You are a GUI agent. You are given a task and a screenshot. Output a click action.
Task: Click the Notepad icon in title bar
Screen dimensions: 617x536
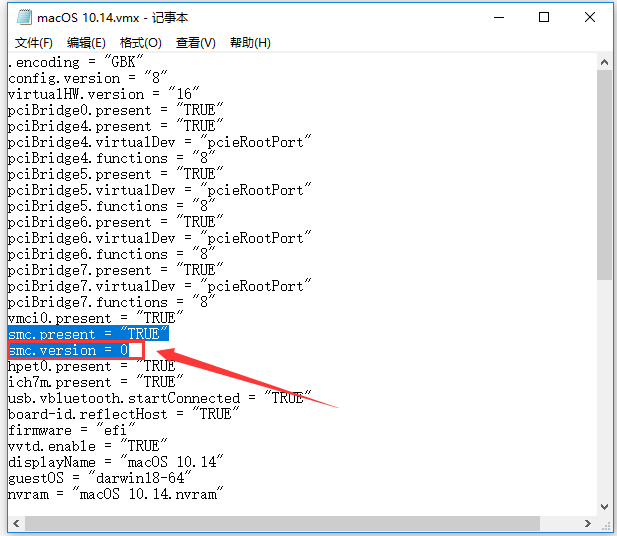[24, 18]
